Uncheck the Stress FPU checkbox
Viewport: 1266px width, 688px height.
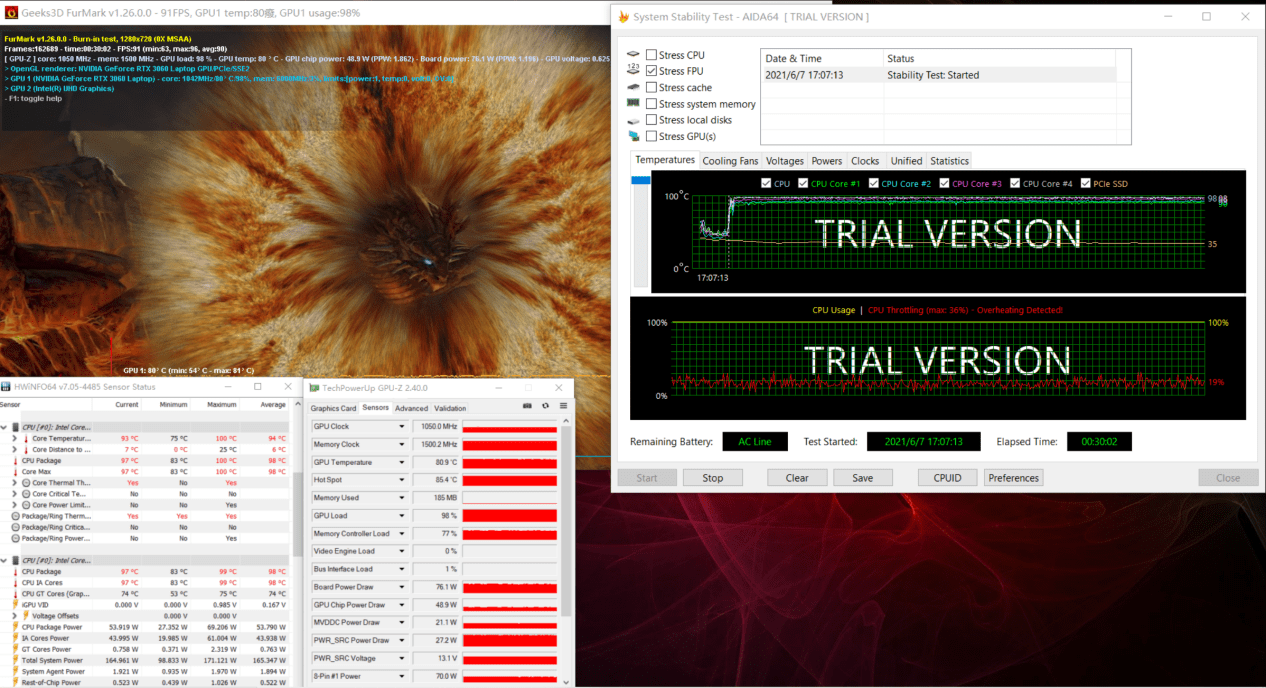click(652, 71)
